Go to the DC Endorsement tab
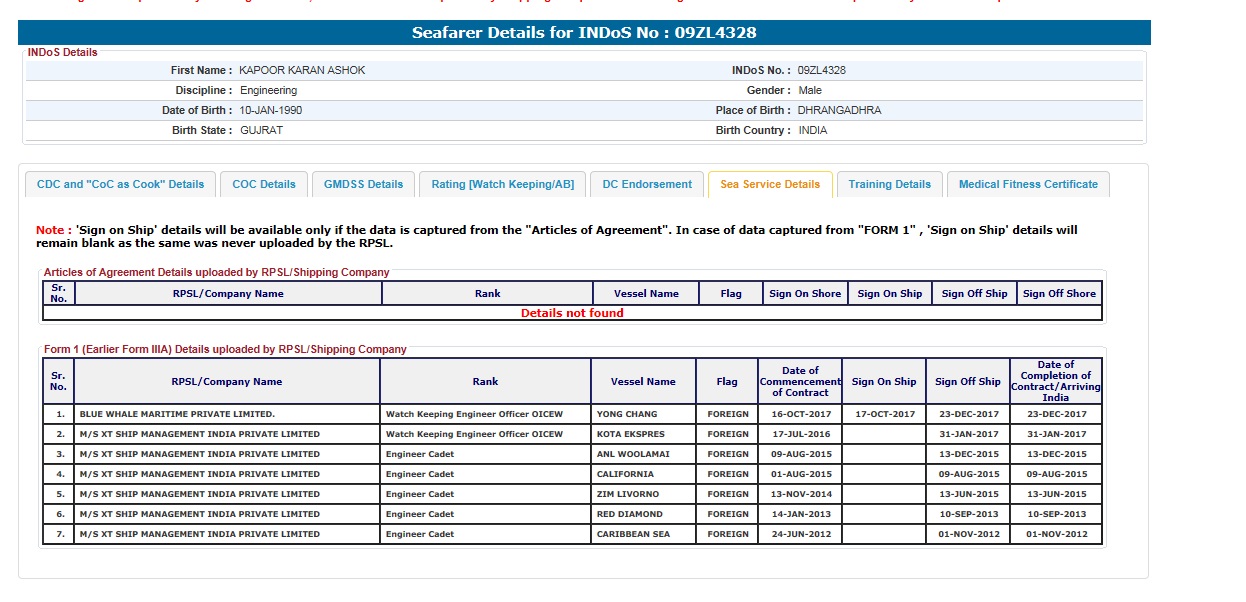The image size is (1246, 602). pyautogui.click(x=647, y=184)
